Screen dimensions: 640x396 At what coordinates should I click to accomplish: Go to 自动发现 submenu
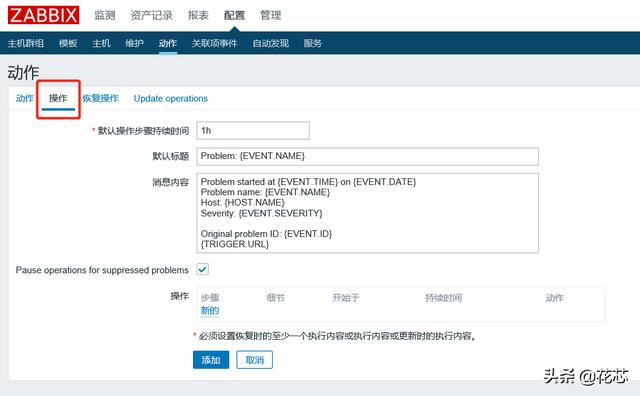271,43
